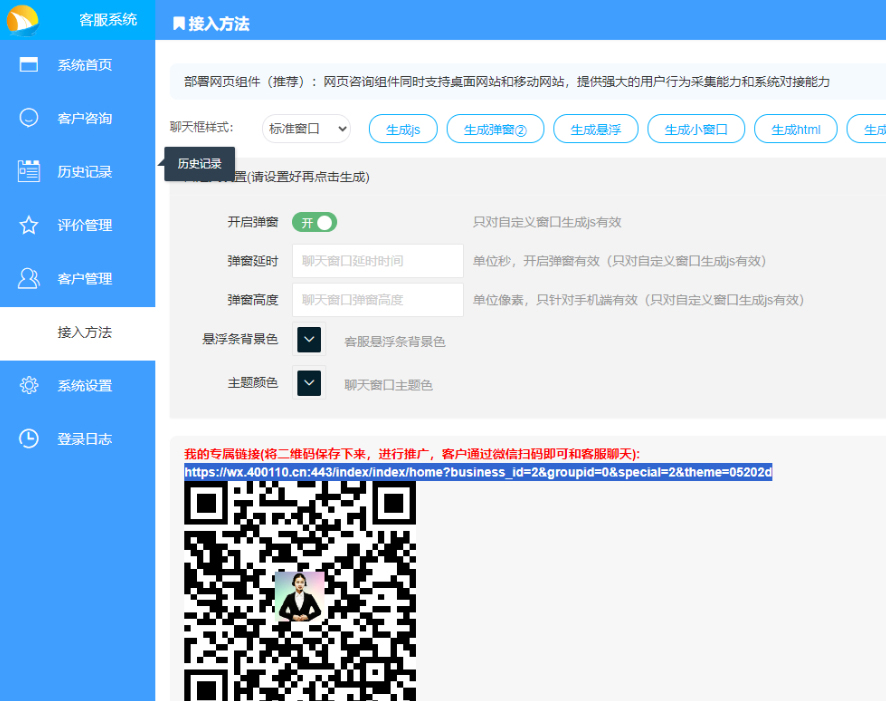886x701 pixels.
Task: Click the 弹窗延时 input field
Action: [377, 261]
